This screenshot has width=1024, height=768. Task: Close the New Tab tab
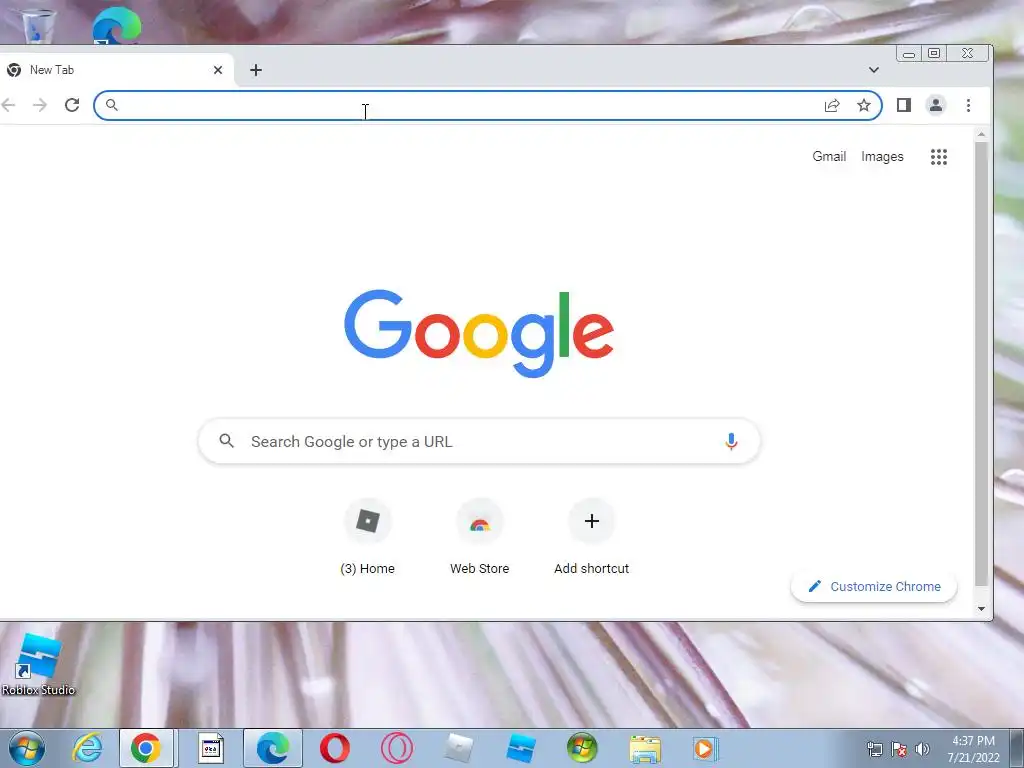click(x=218, y=70)
